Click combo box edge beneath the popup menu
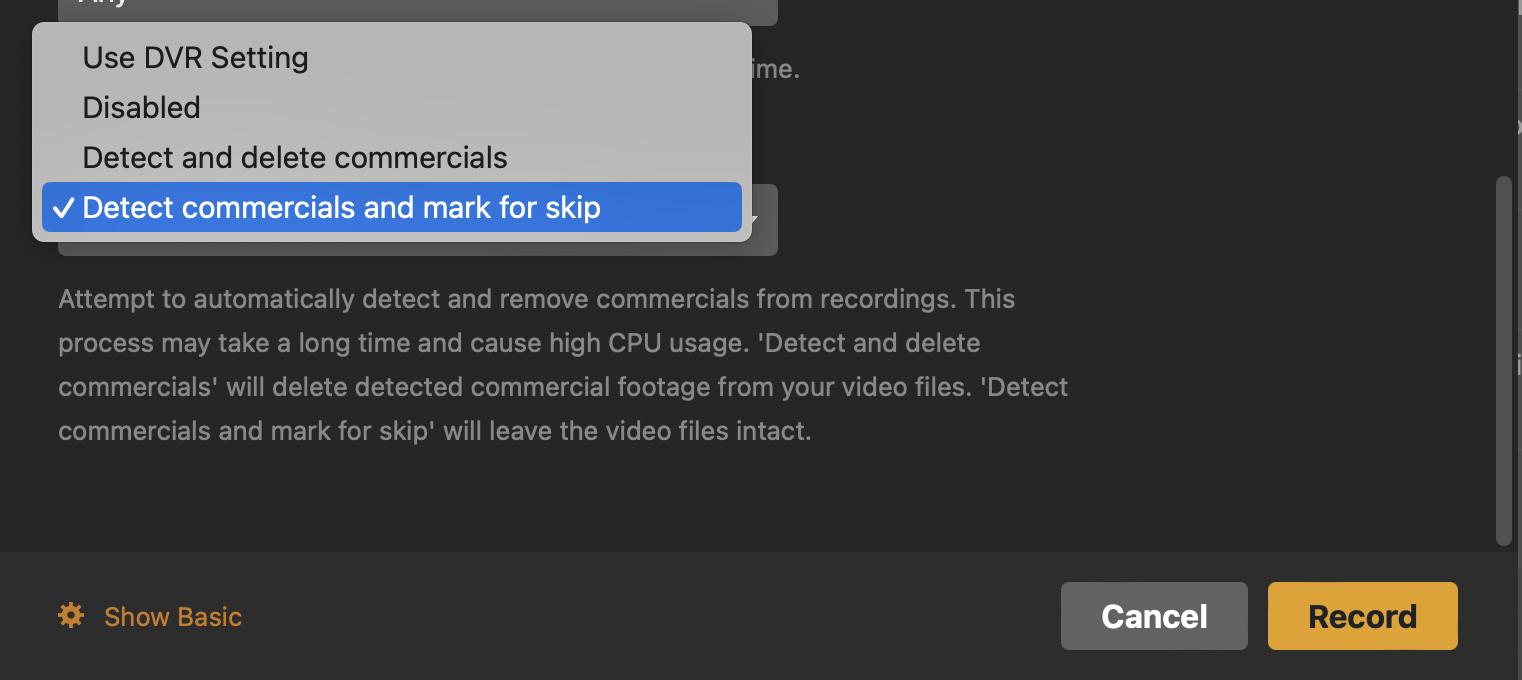 point(418,248)
